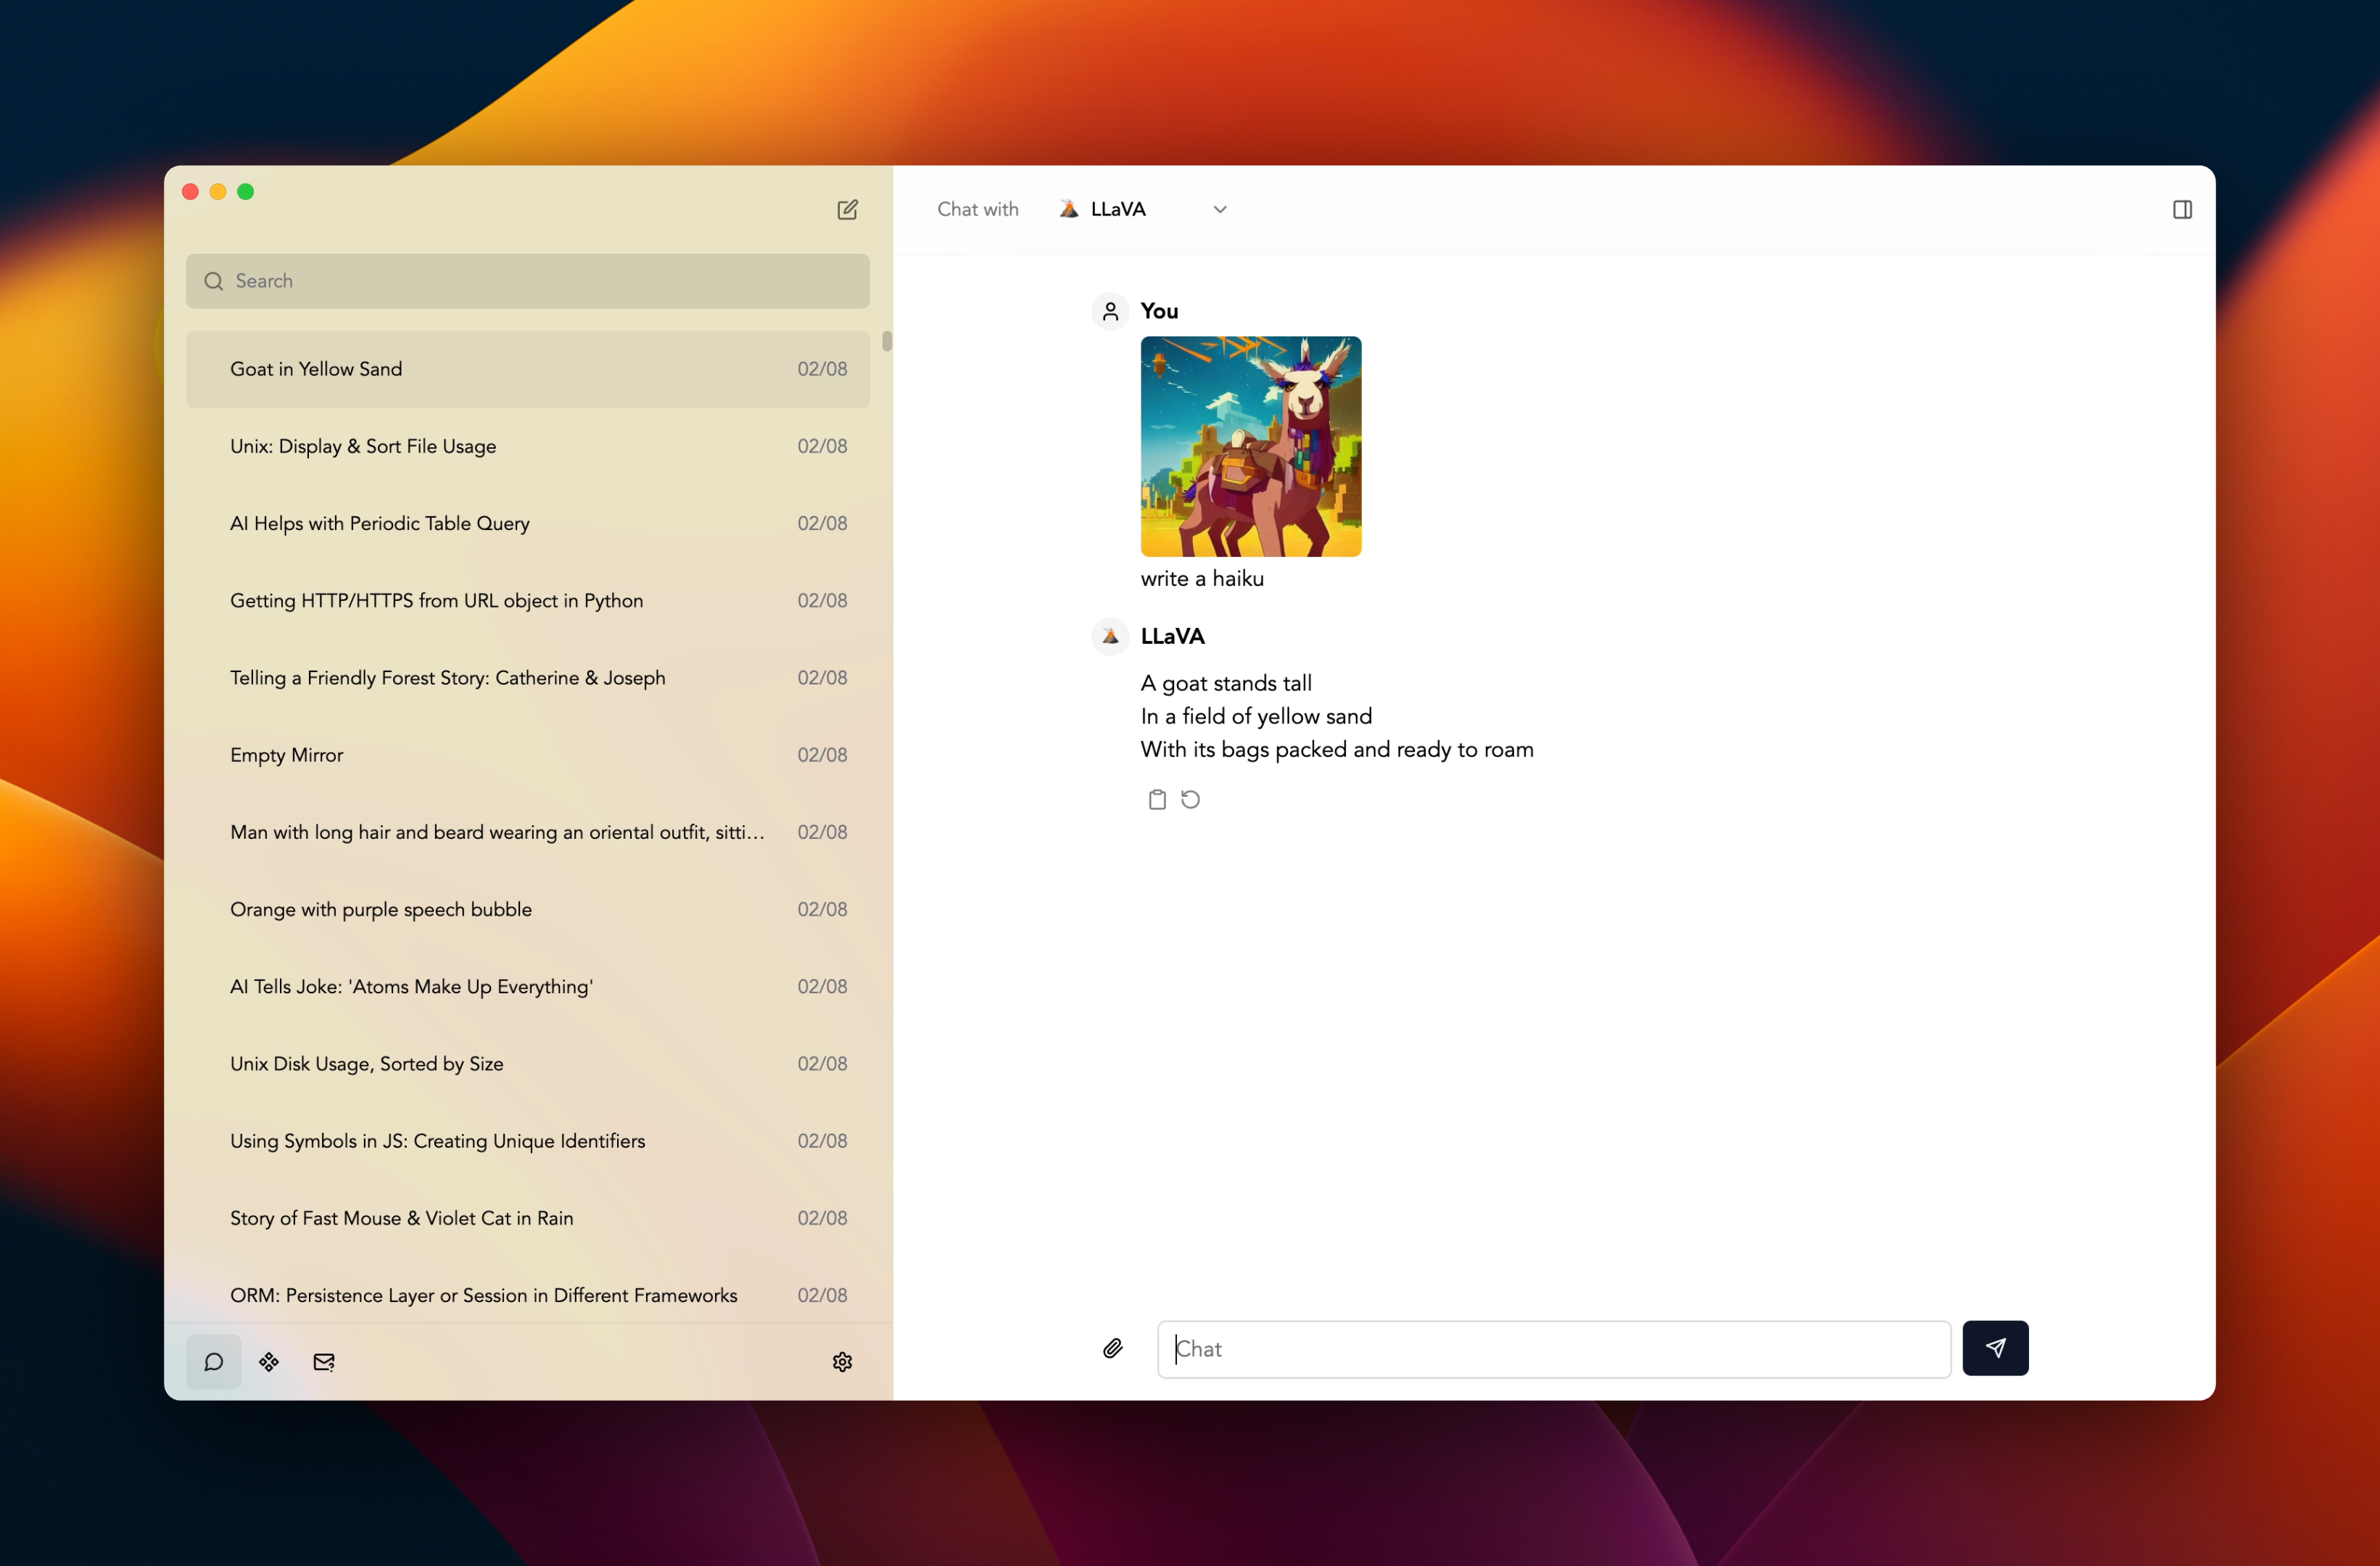Regenerate the LLaVA response
The height and width of the screenshot is (1566, 2380).
click(x=1190, y=799)
